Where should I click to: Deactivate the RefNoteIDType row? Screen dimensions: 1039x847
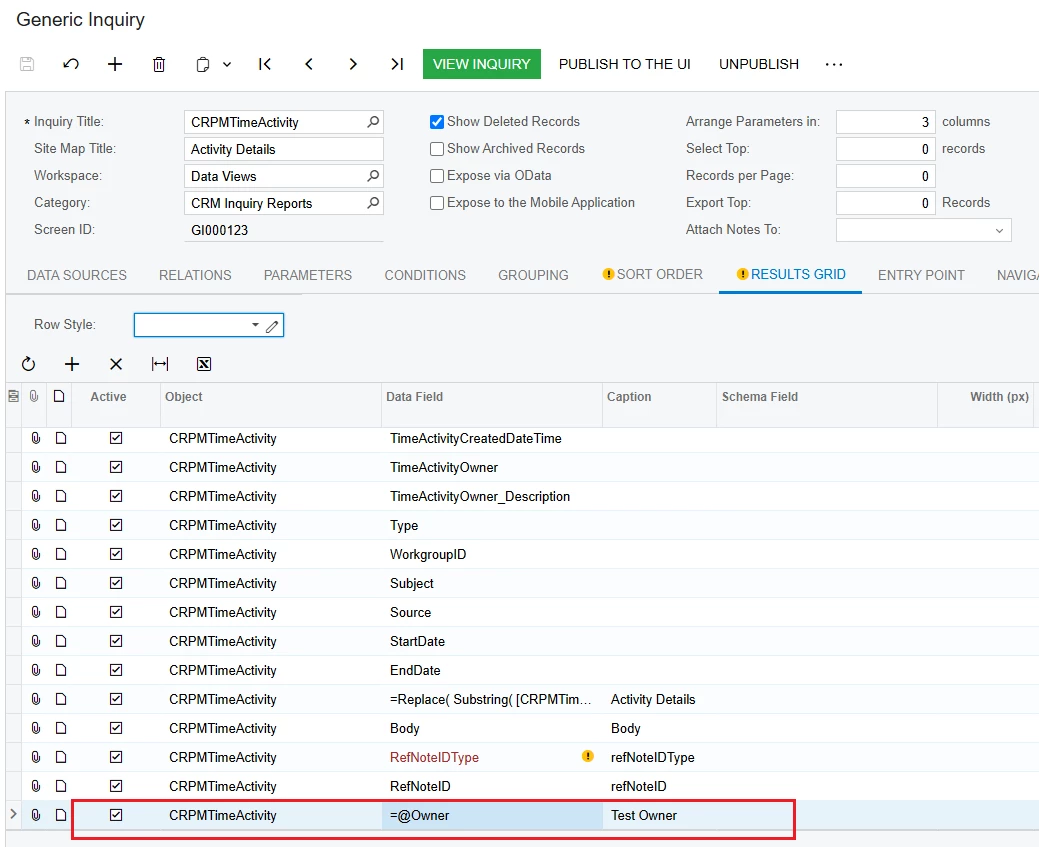coord(115,757)
